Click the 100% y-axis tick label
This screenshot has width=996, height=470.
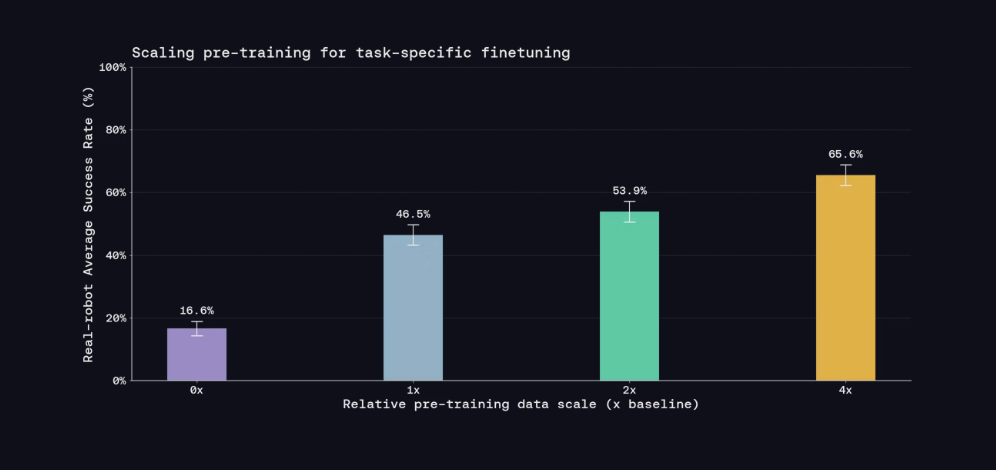coord(113,67)
